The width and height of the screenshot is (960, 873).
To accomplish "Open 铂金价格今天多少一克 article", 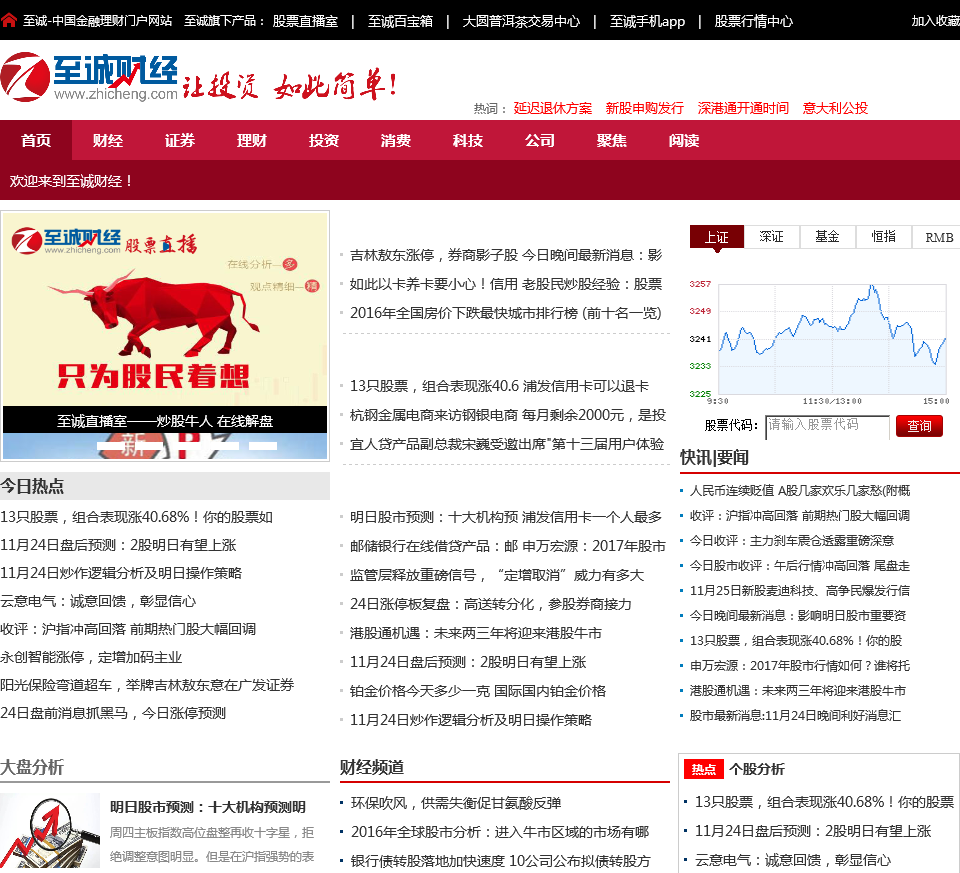I will click(x=478, y=691).
